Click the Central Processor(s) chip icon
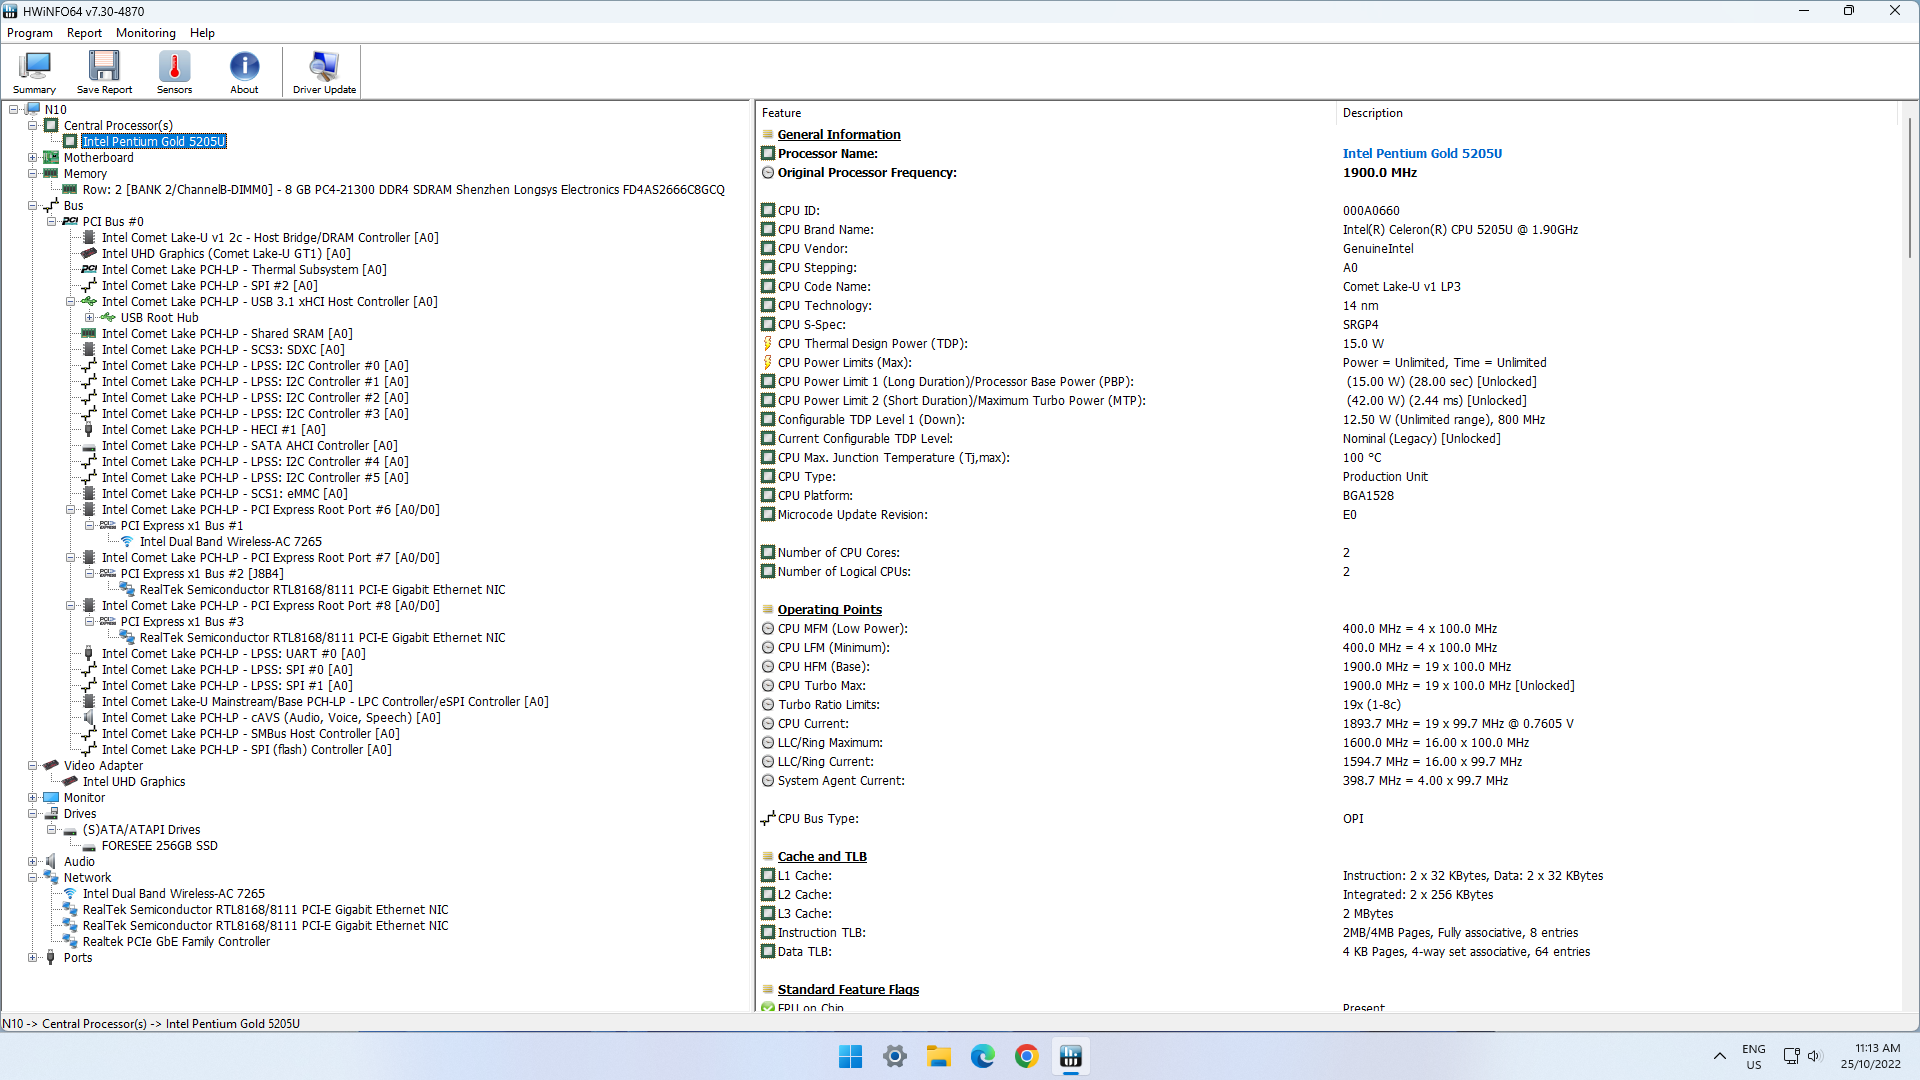1920x1080 pixels. 51,126
